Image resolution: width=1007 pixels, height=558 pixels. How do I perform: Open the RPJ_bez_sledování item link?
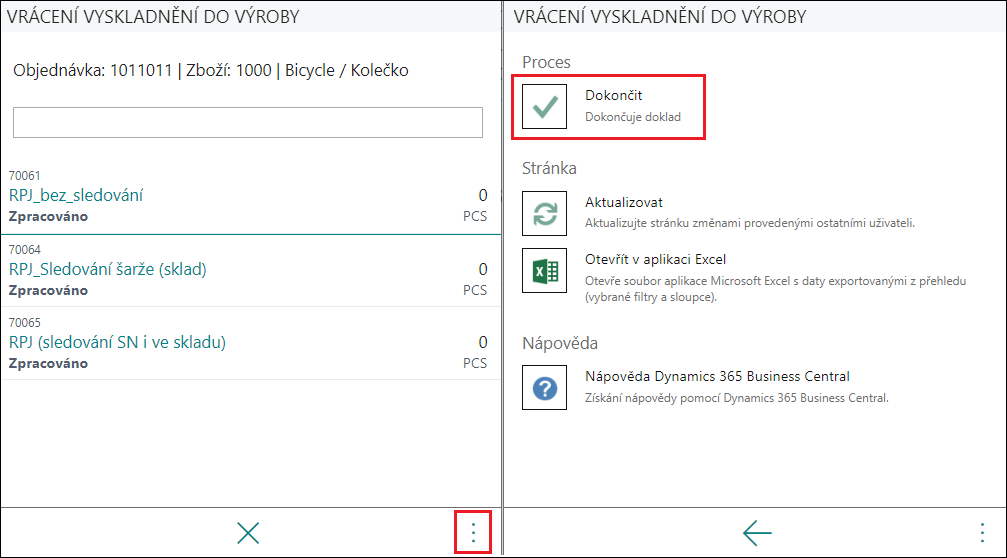coord(76,195)
